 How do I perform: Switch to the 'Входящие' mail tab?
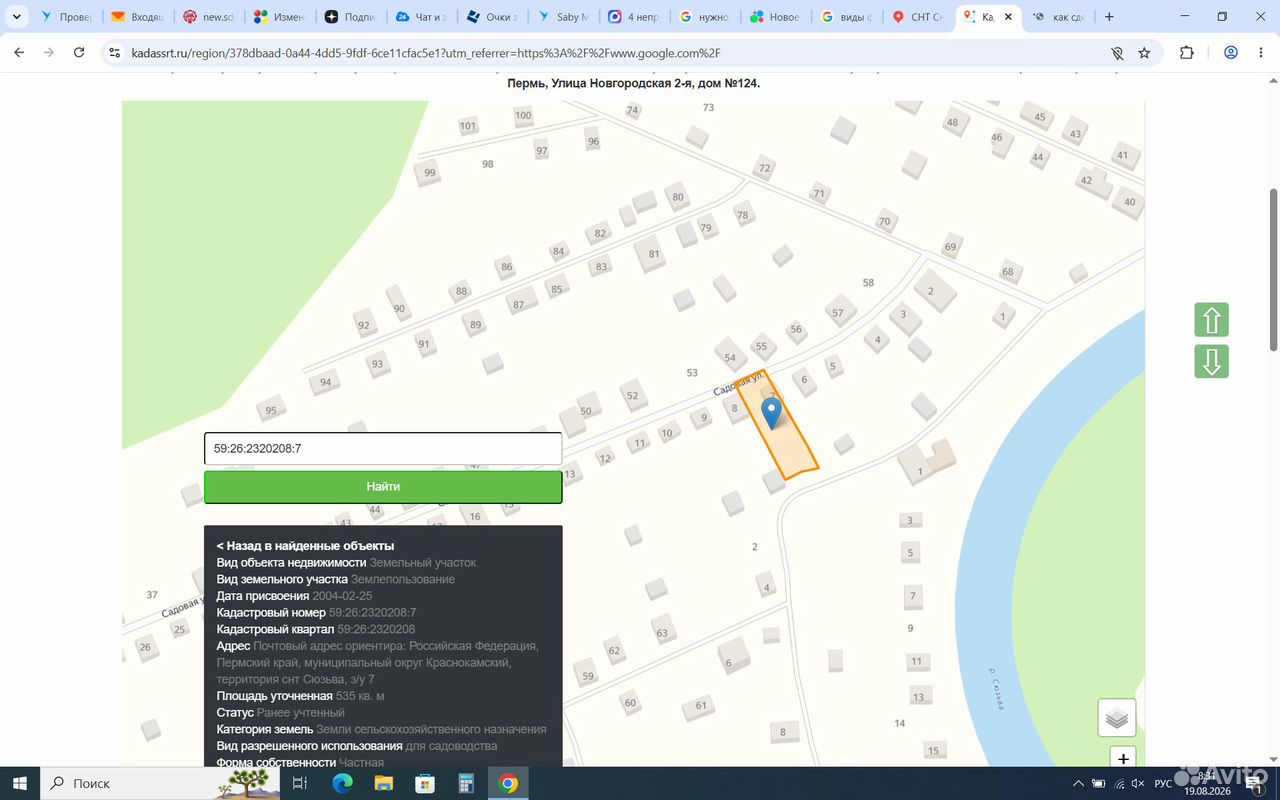coord(136,17)
